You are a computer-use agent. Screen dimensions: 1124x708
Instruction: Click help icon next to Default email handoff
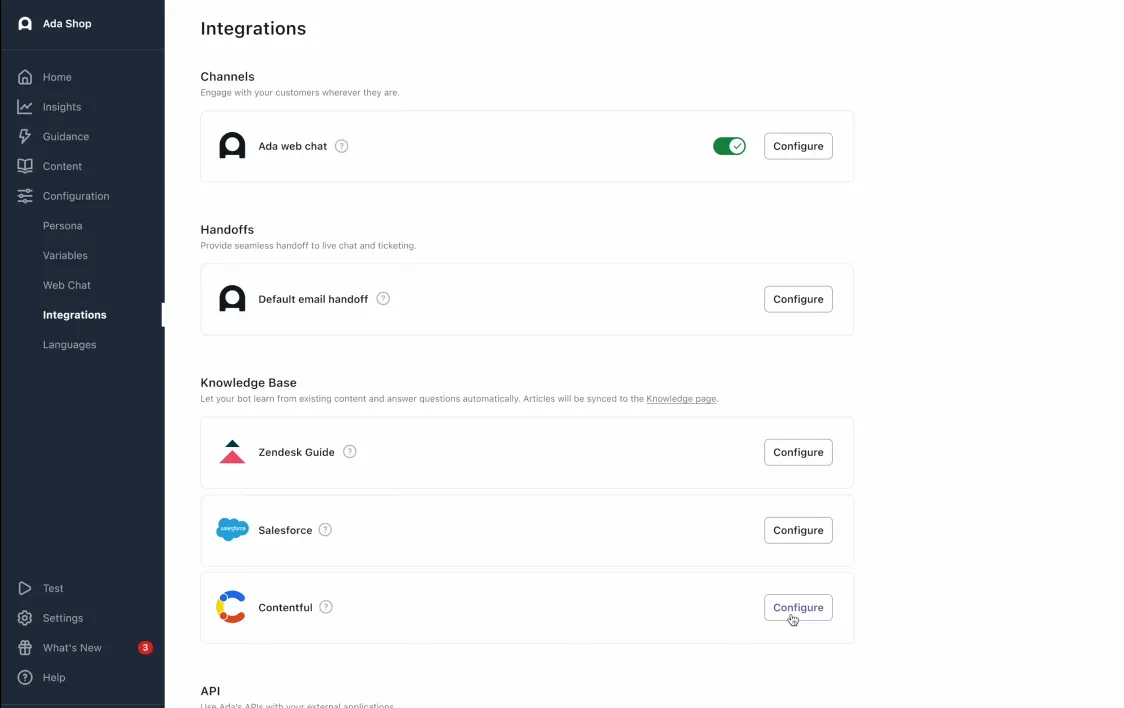[x=384, y=299]
